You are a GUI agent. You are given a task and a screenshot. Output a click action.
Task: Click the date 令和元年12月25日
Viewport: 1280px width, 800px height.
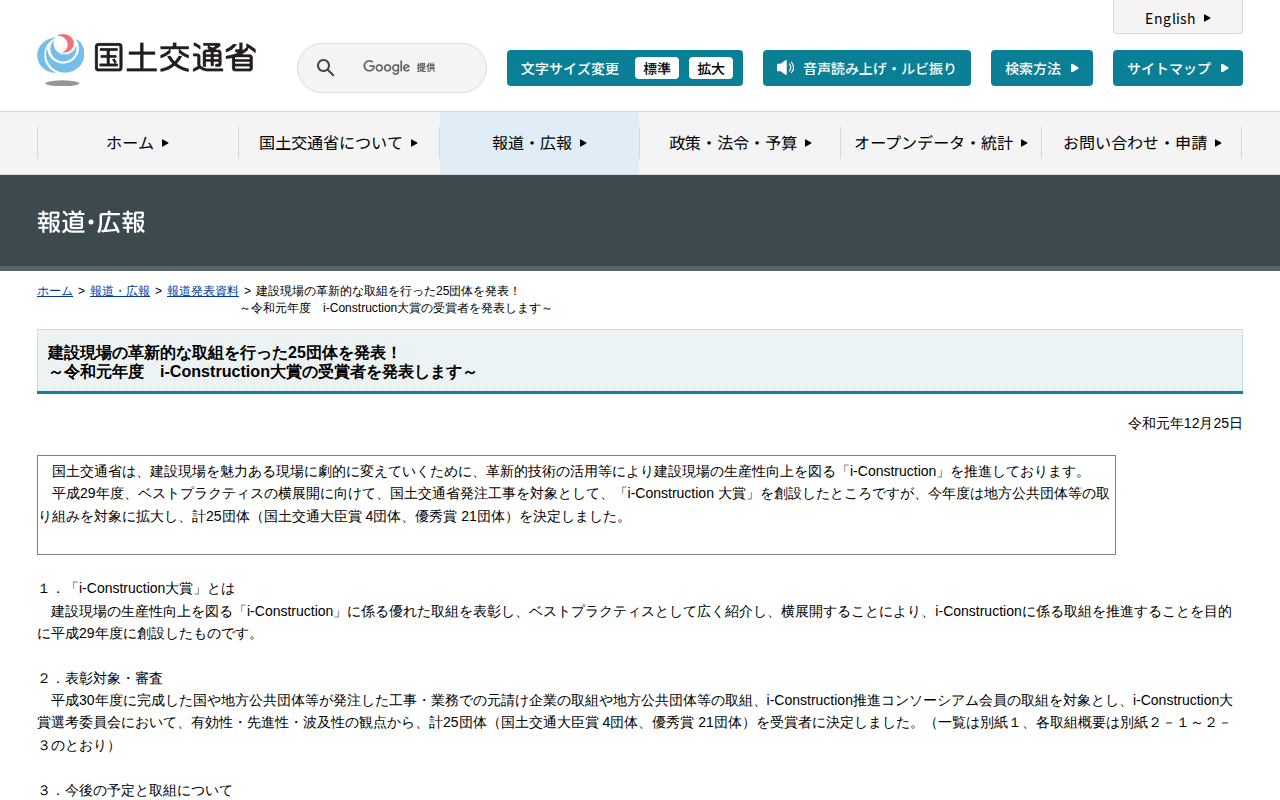(x=1185, y=423)
